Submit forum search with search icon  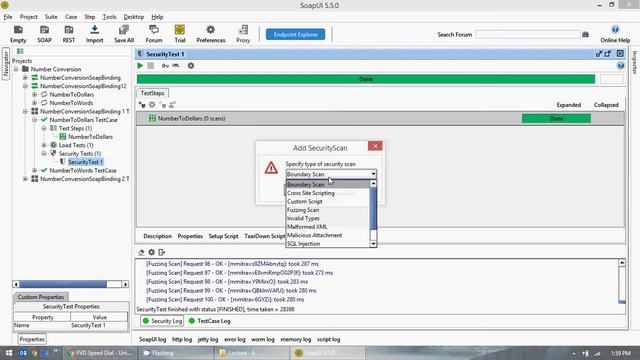(585, 35)
